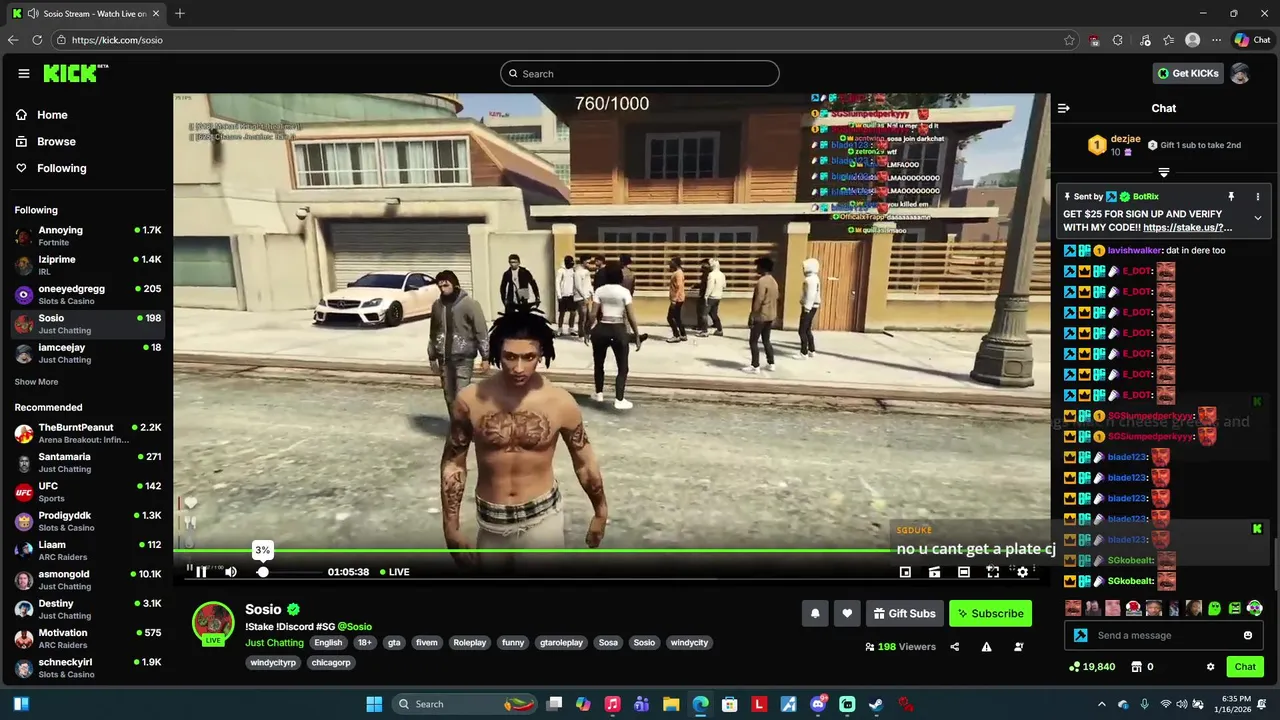This screenshot has width=1280, height=720.
Task: Send message with Chat button
Action: 1245,667
